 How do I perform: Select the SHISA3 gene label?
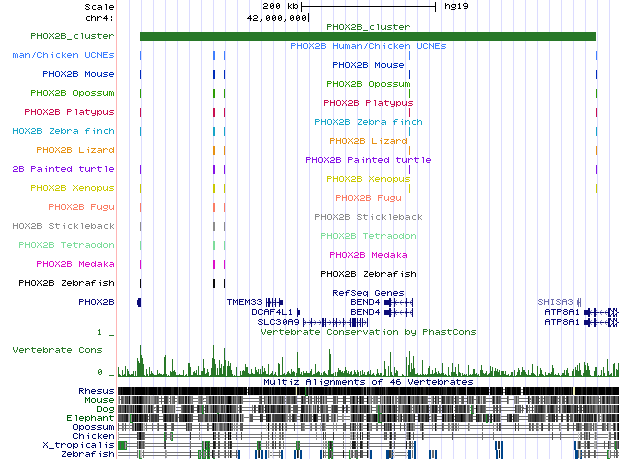[556, 301]
